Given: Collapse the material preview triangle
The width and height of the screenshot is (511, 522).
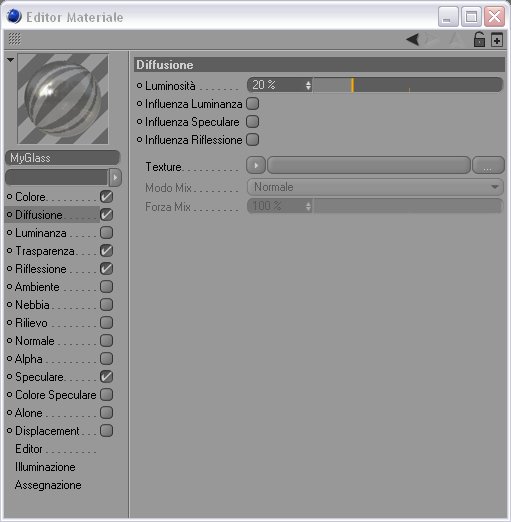Looking at the screenshot, I should [x=10, y=60].
